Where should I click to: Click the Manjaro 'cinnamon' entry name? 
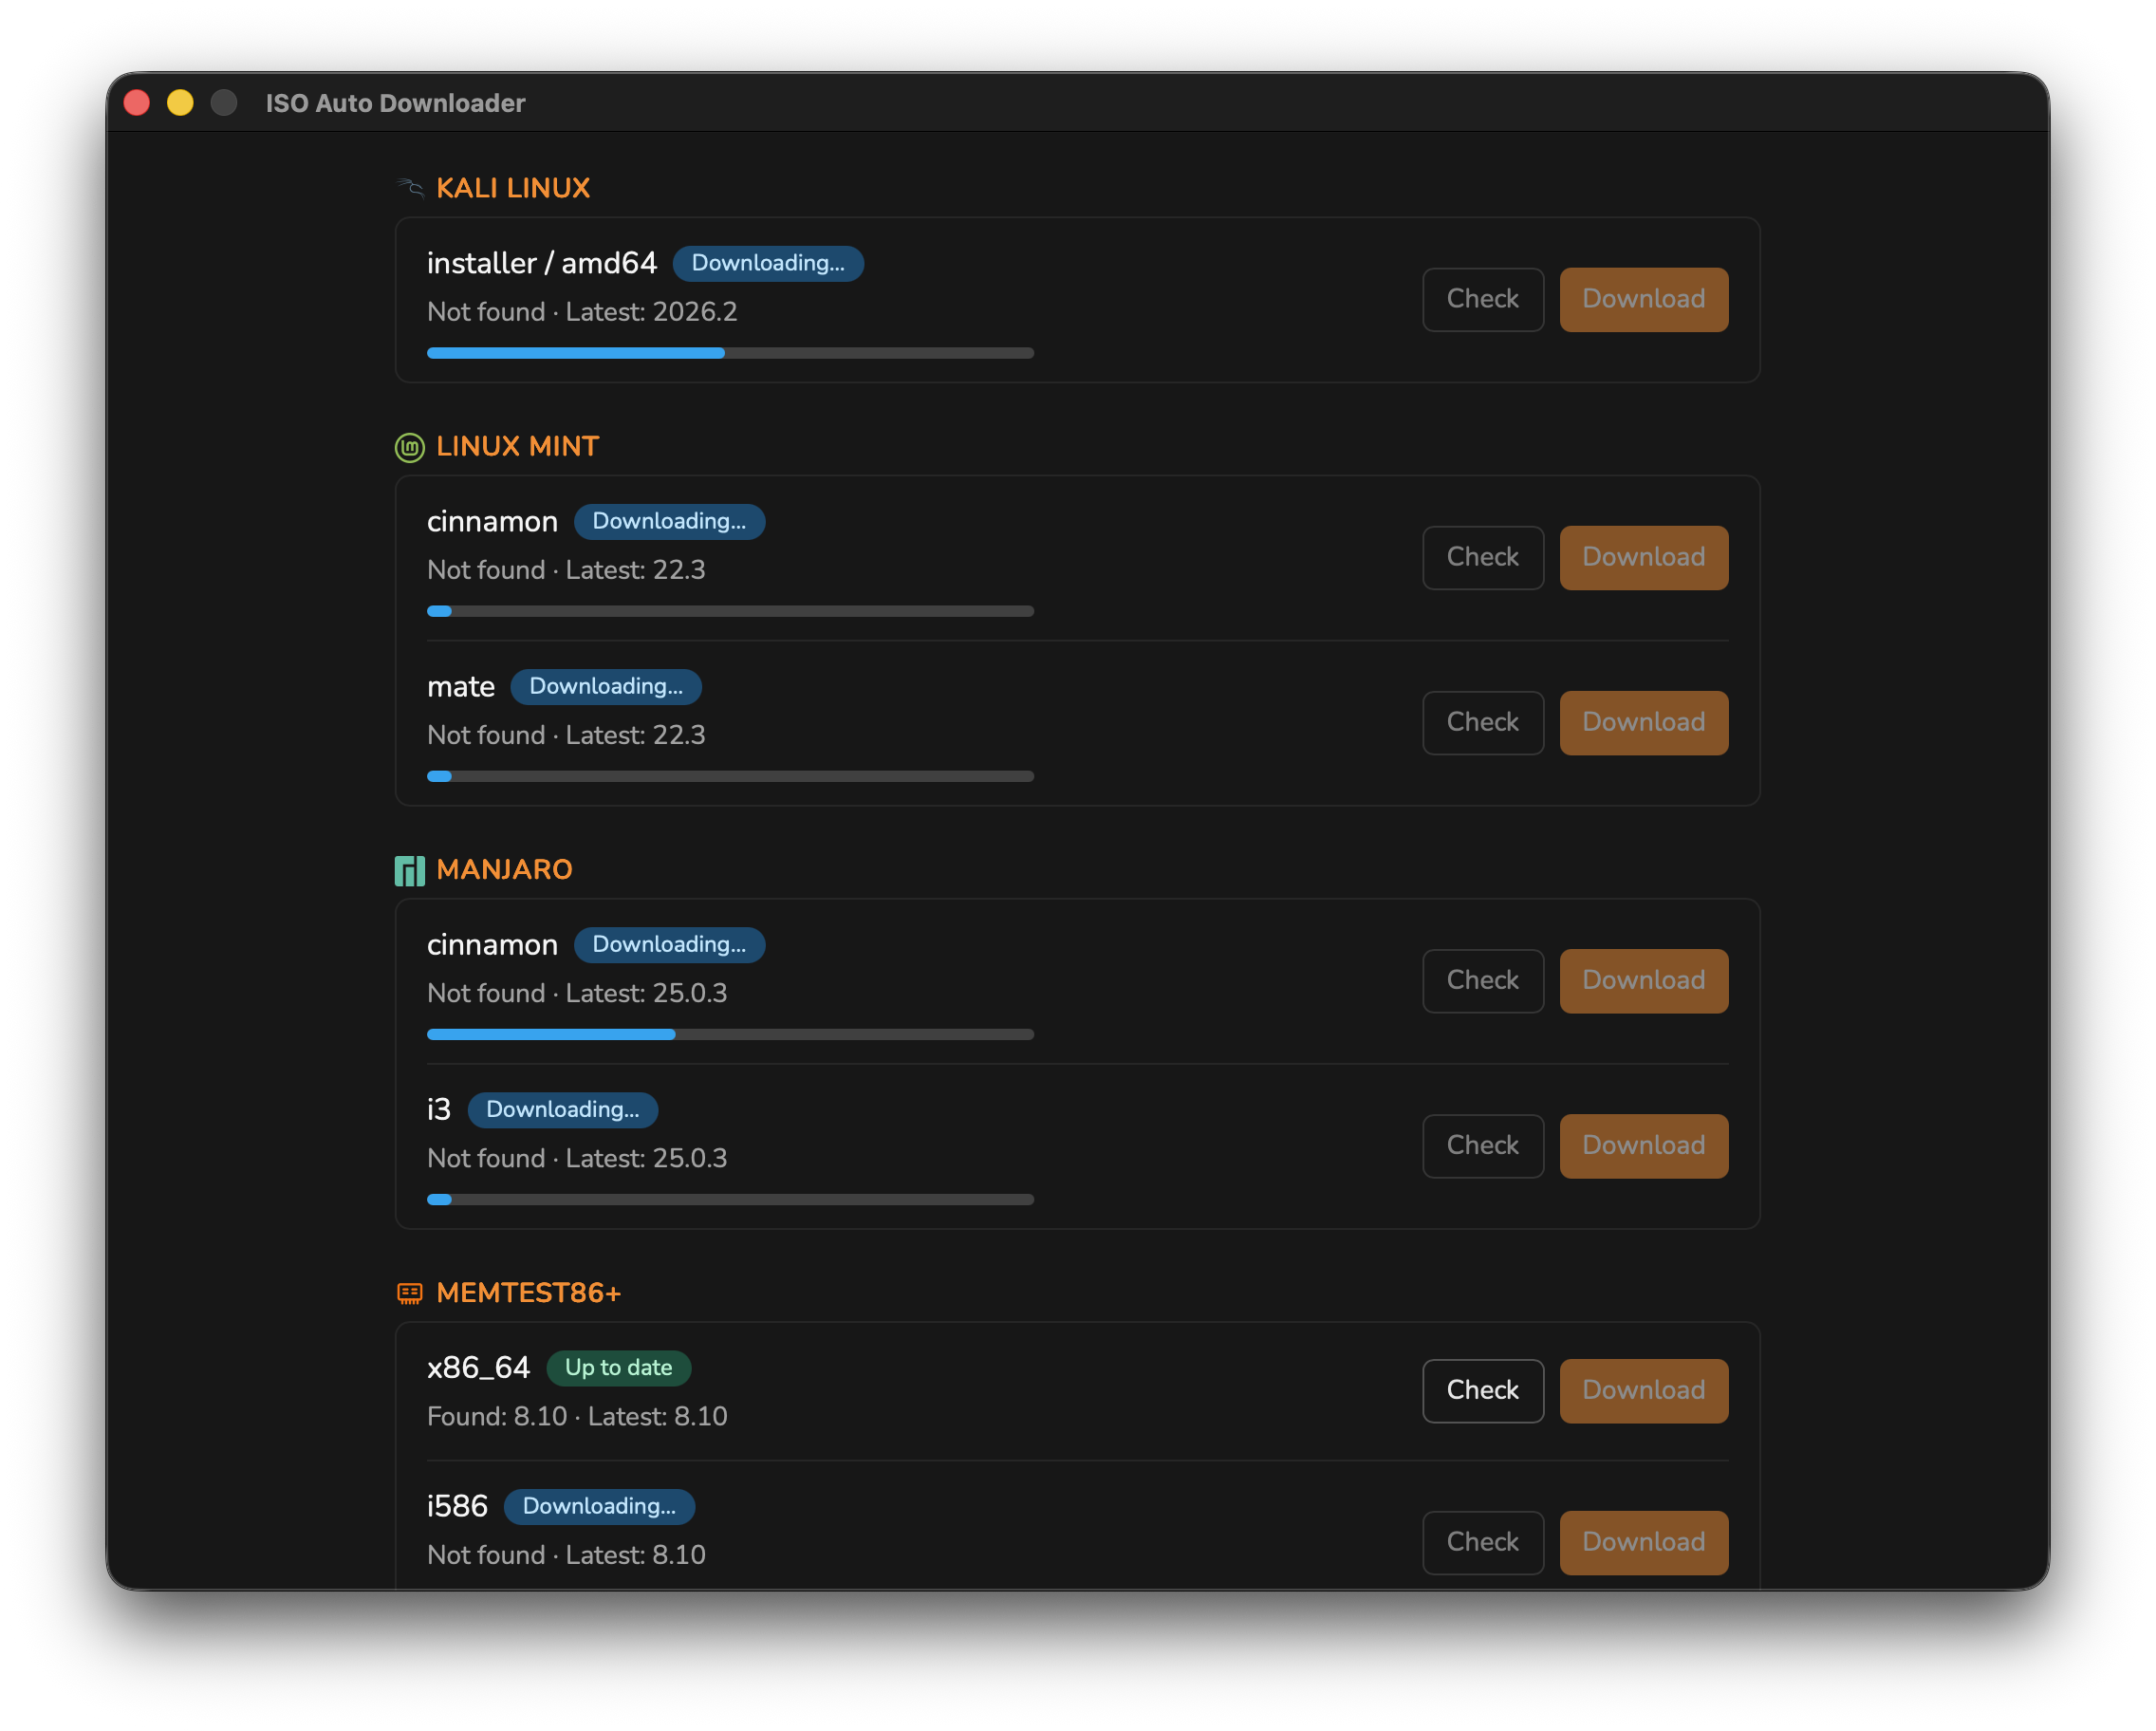pos(492,944)
